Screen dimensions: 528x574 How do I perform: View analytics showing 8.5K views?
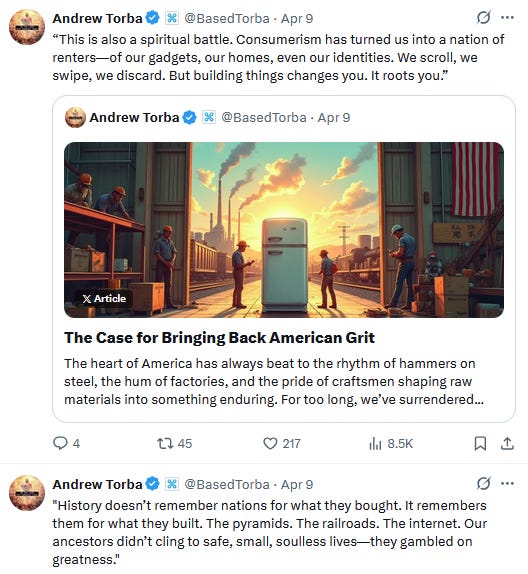(x=391, y=443)
